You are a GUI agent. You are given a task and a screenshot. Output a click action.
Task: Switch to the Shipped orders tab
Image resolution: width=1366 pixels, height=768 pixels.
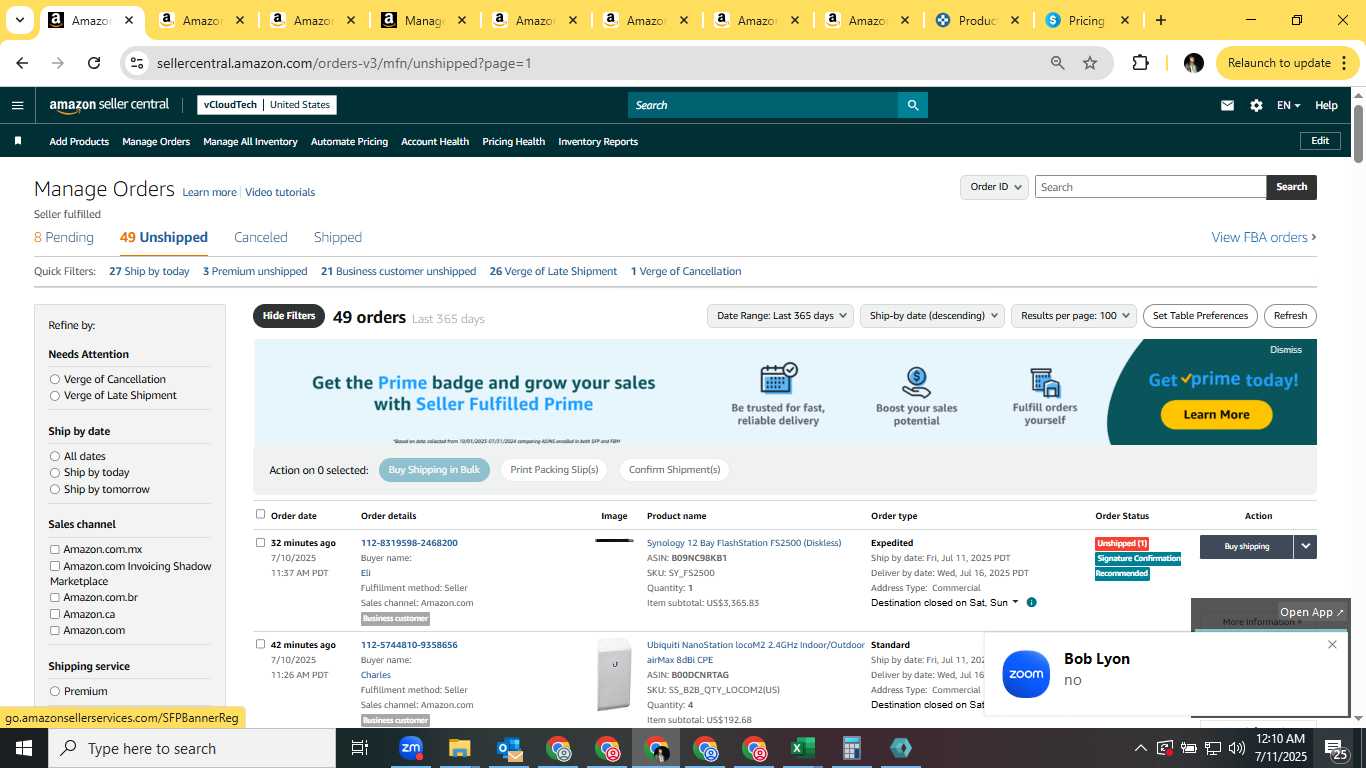338,237
